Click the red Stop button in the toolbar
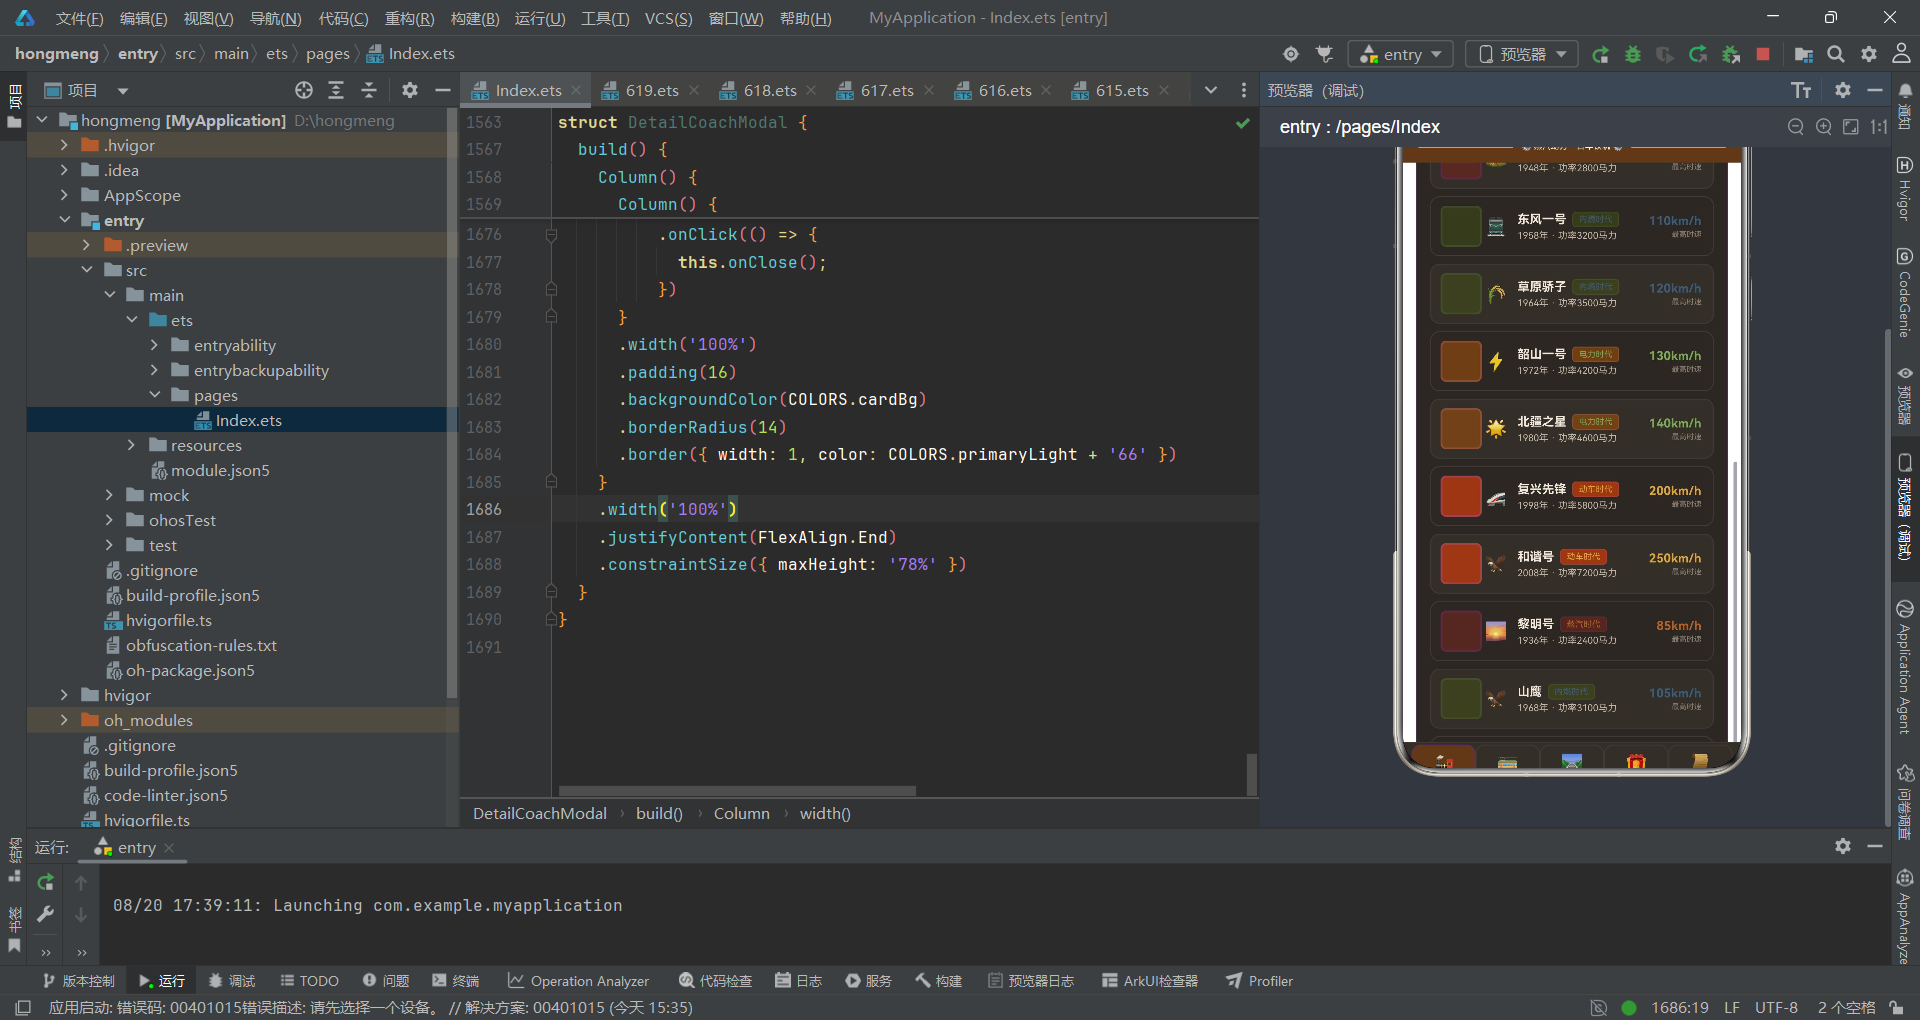This screenshot has height=1020, width=1920. 1763,54
